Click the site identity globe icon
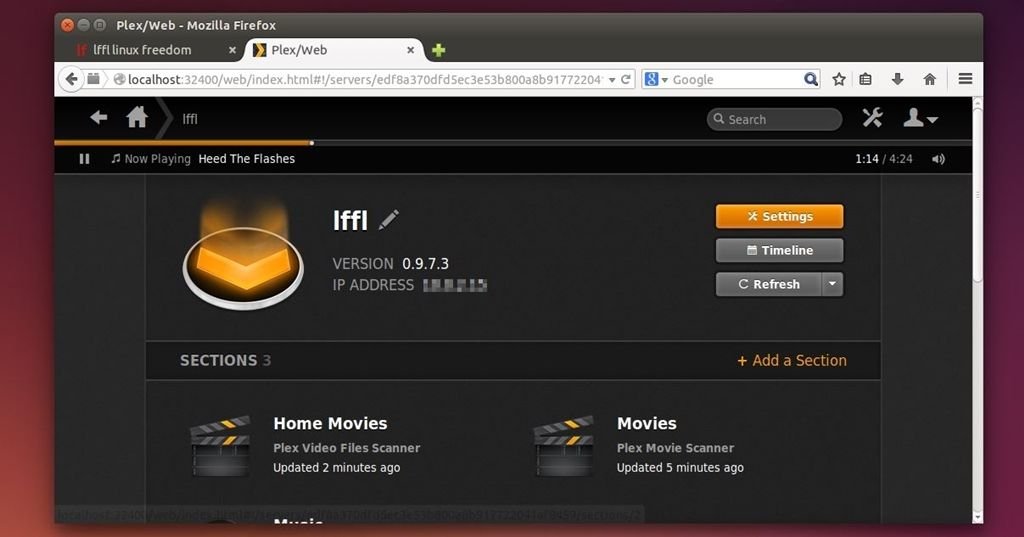 [x=120, y=79]
